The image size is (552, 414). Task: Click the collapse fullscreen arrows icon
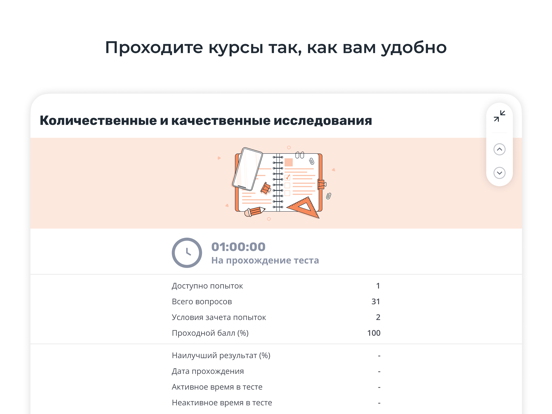pos(499,116)
